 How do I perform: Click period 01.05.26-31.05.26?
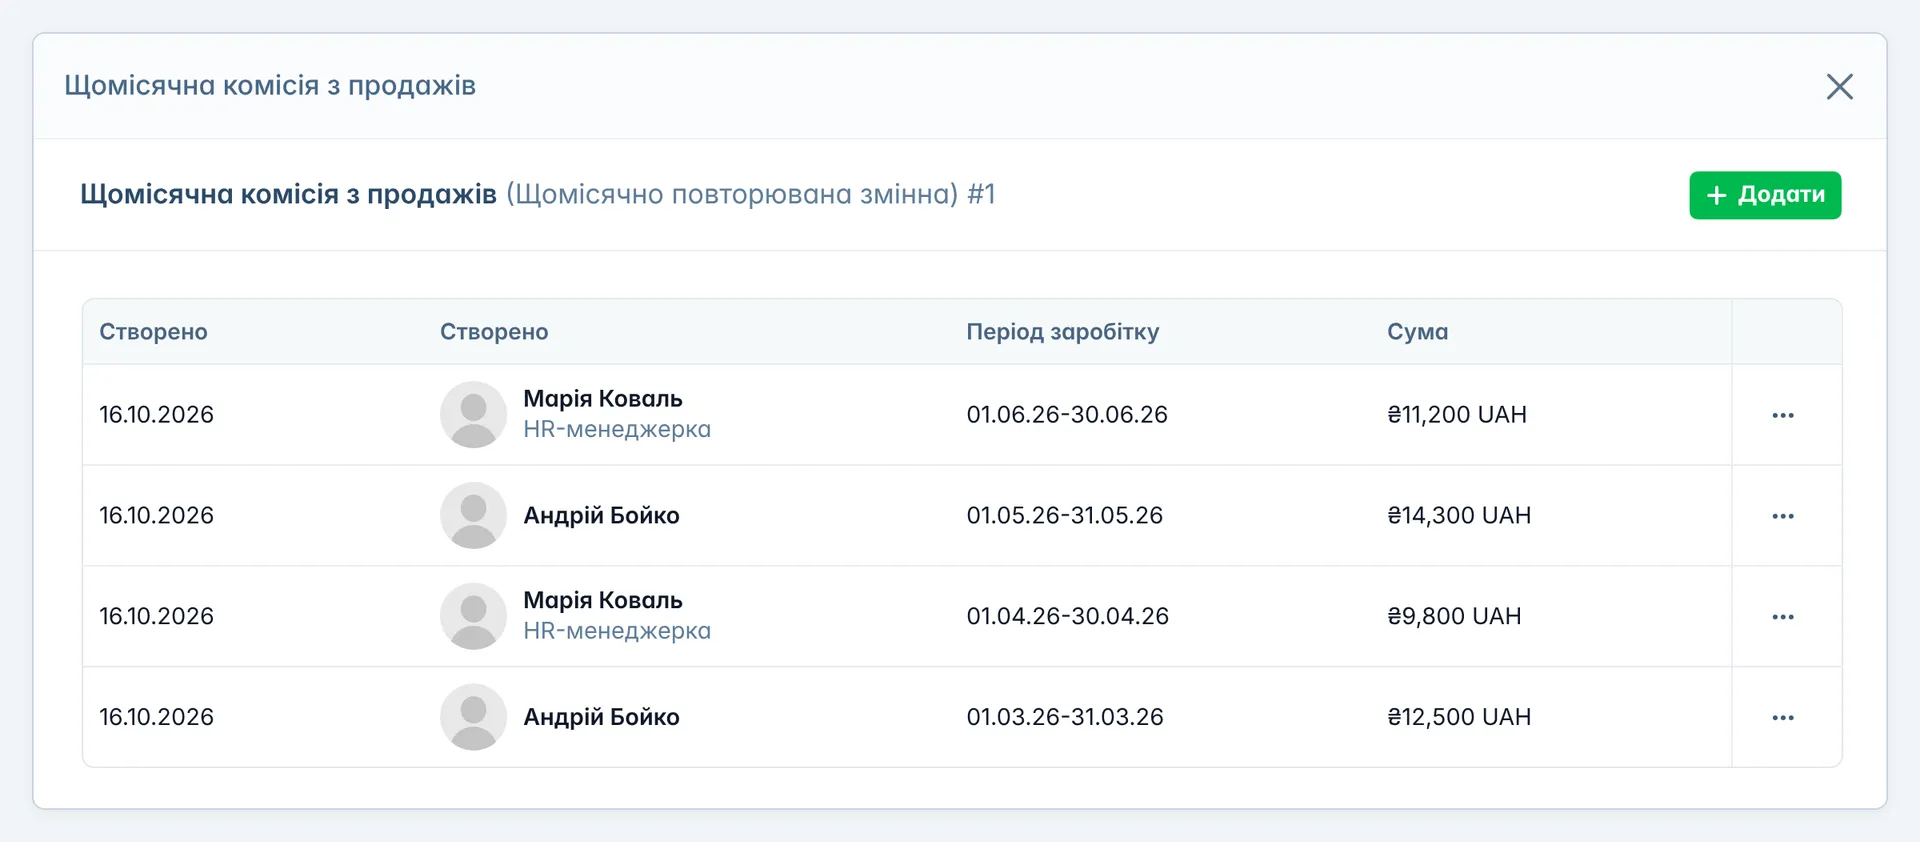click(x=1065, y=515)
